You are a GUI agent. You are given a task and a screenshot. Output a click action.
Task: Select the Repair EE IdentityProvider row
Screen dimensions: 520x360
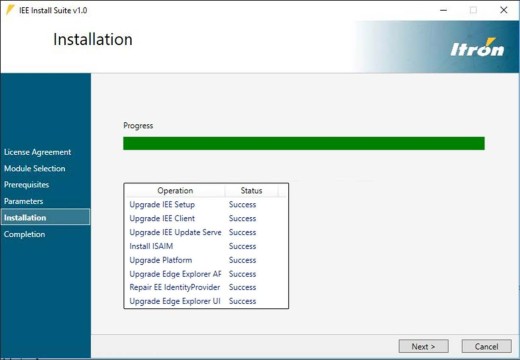tap(206, 287)
